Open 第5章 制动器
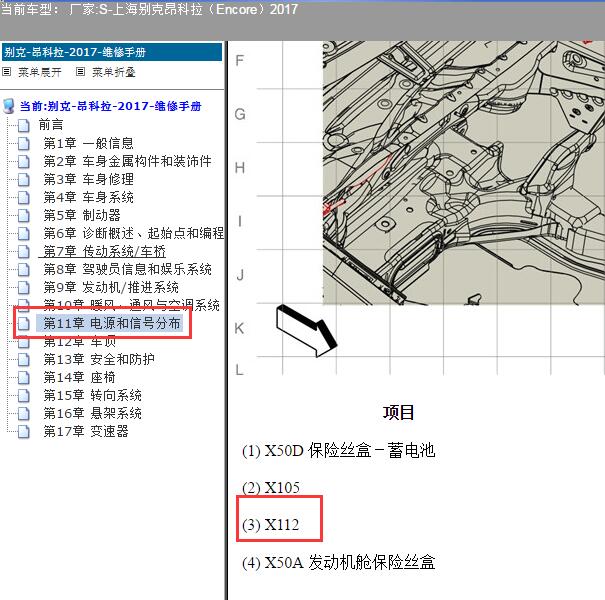605x600 pixels. pos(82,215)
